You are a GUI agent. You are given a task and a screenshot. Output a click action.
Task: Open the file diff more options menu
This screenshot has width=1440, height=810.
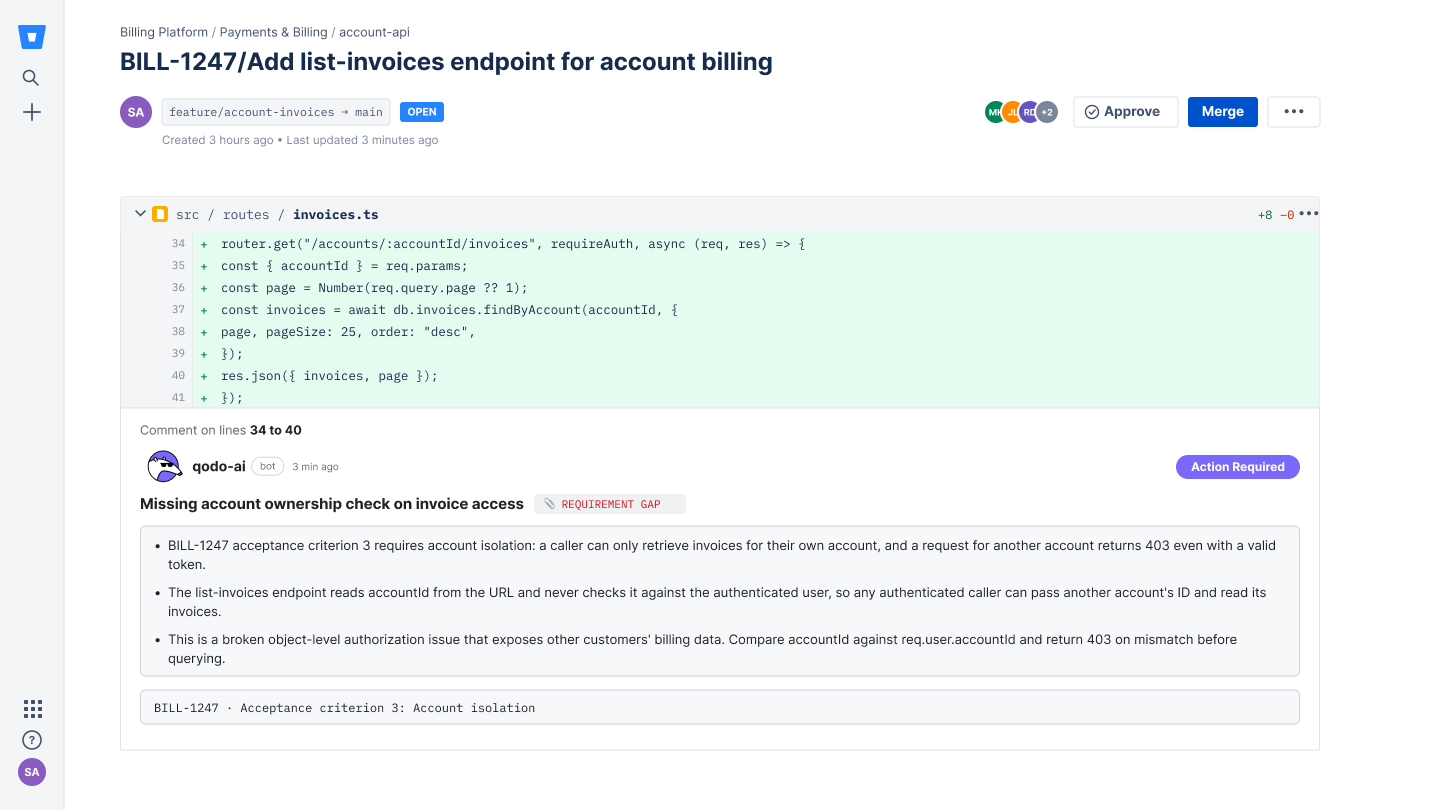tap(1308, 214)
